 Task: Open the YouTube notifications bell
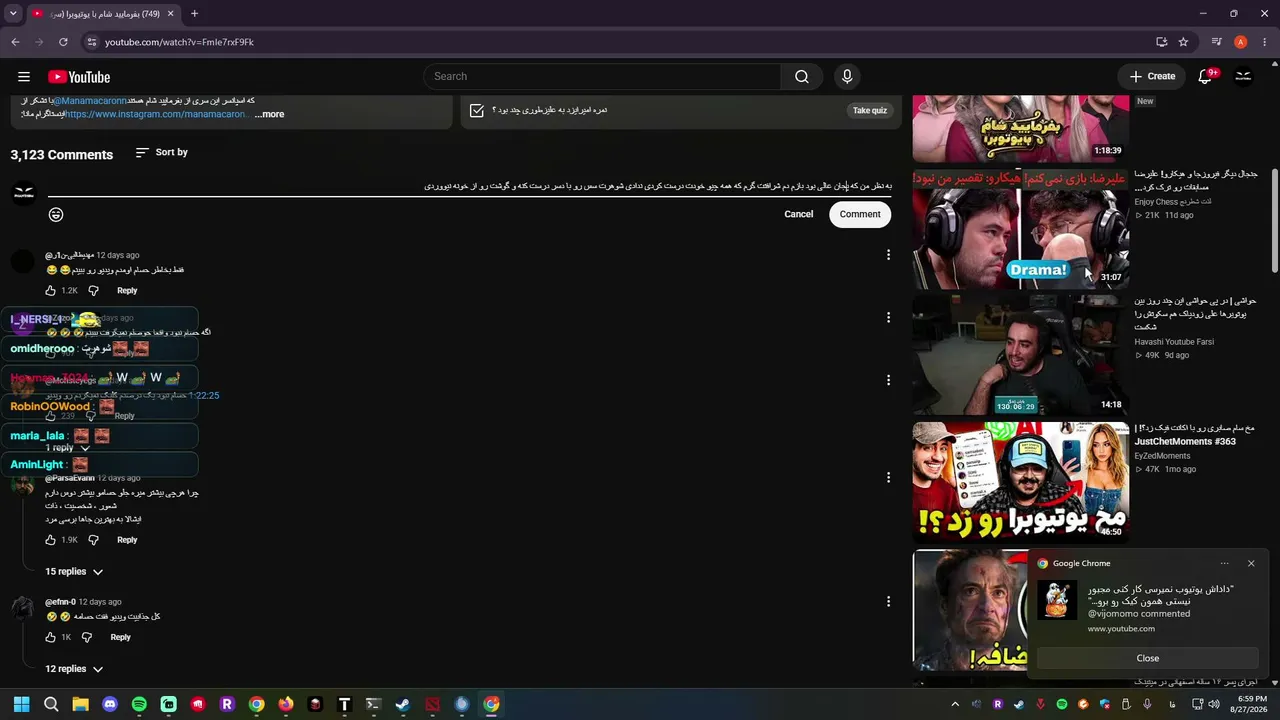(1205, 77)
